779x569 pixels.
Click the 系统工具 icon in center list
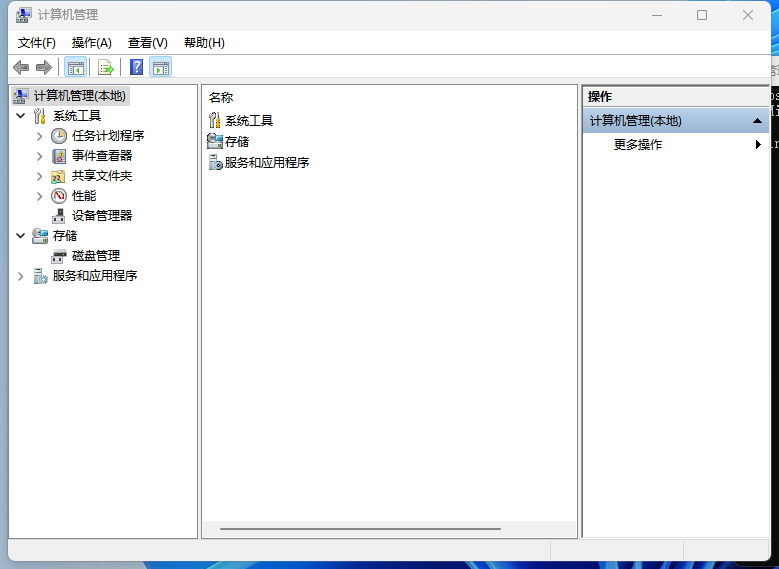click(214, 120)
